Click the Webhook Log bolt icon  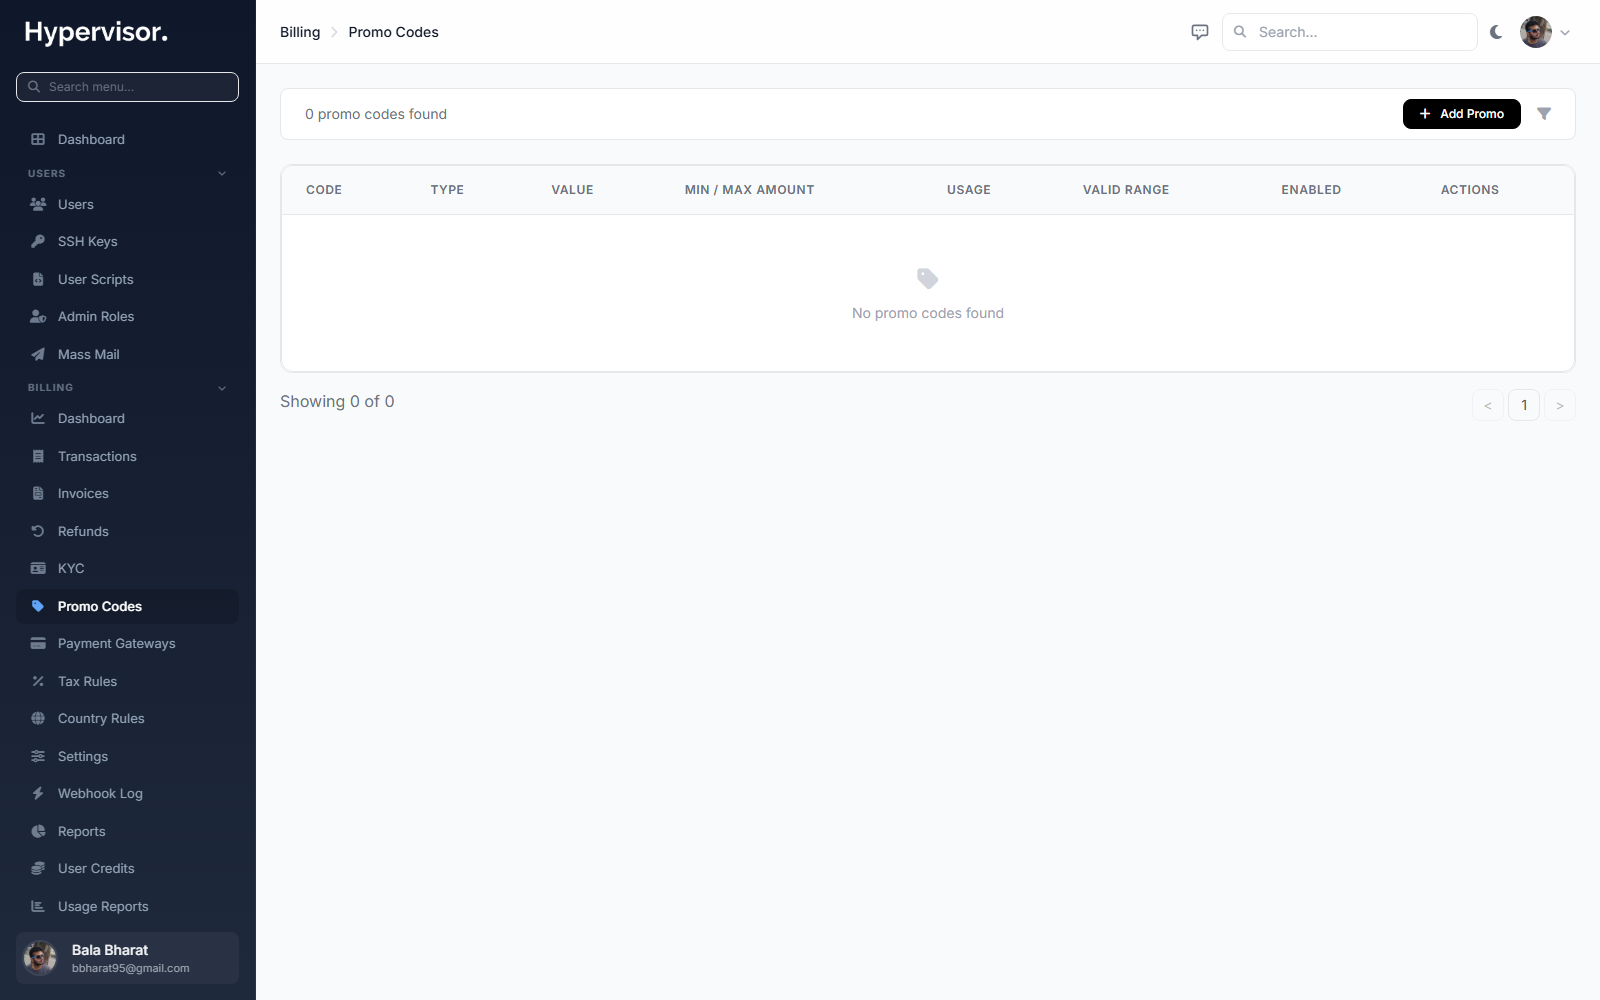tap(38, 793)
